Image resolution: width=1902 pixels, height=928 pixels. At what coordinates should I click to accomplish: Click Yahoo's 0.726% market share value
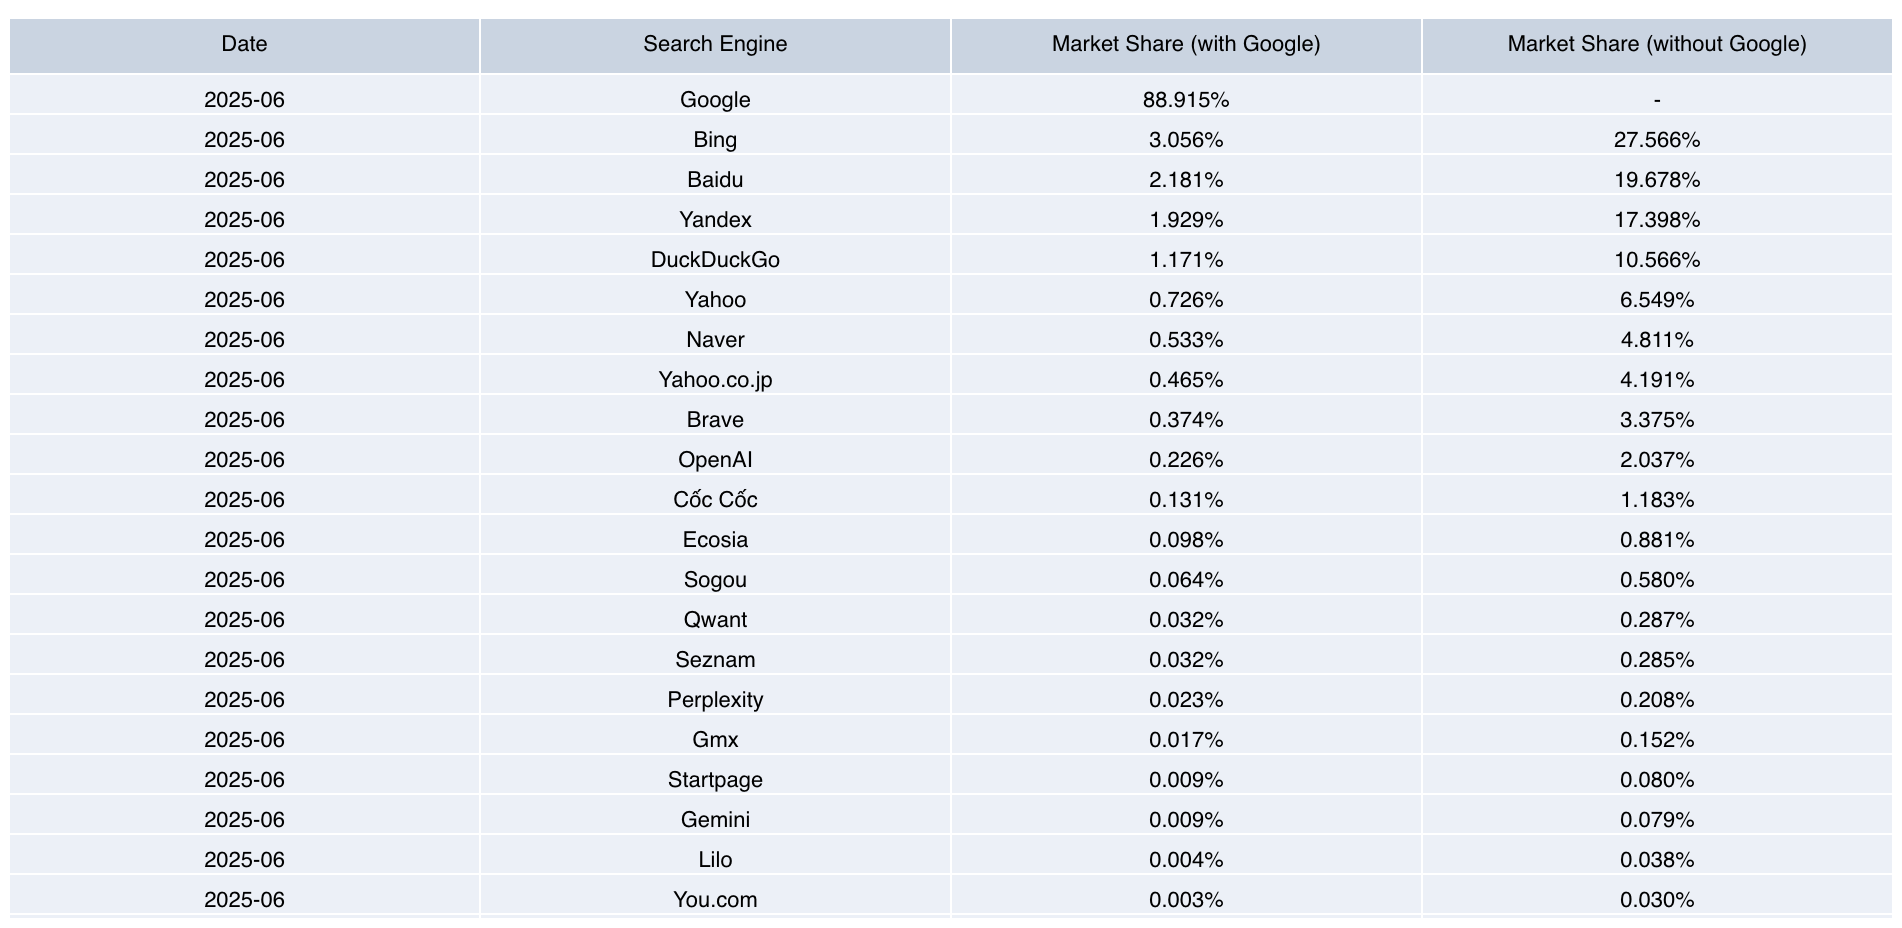click(1186, 300)
